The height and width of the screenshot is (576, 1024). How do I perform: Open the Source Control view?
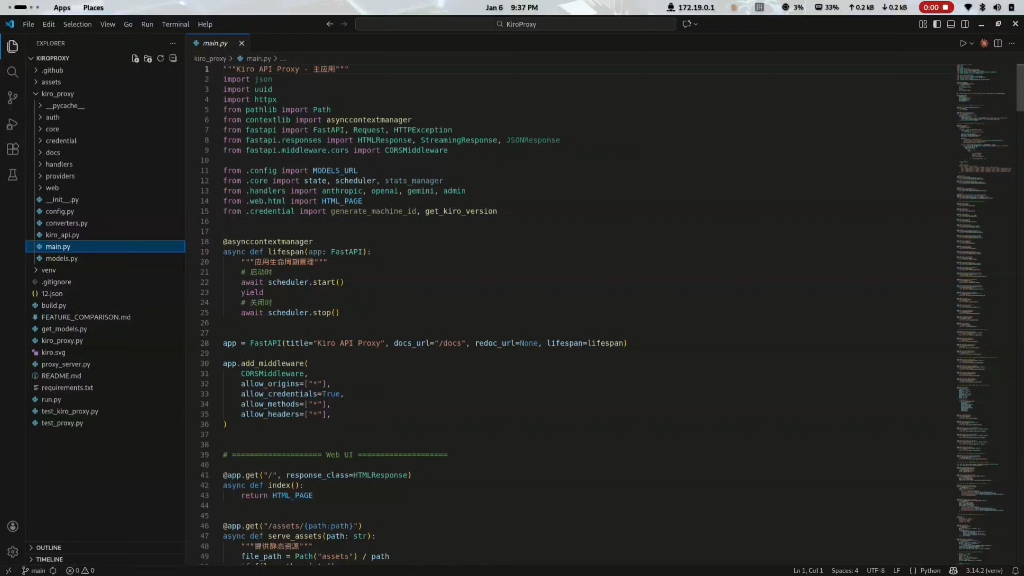pyautogui.click(x=12, y=98)
